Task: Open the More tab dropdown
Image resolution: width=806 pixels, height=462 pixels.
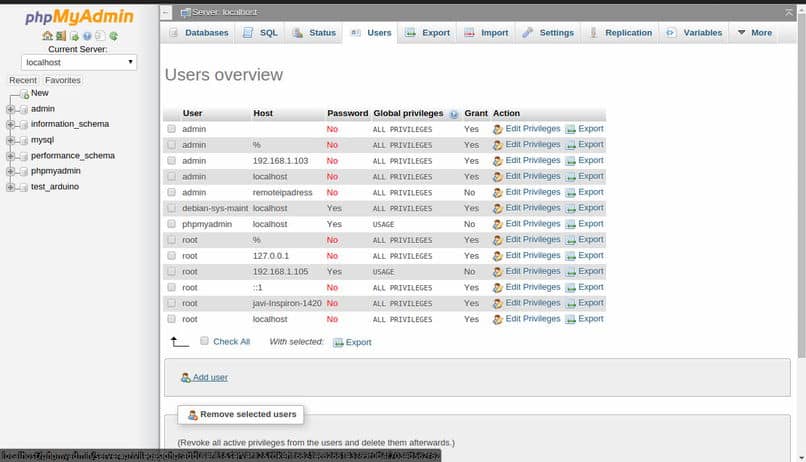Action: [755, 33]
